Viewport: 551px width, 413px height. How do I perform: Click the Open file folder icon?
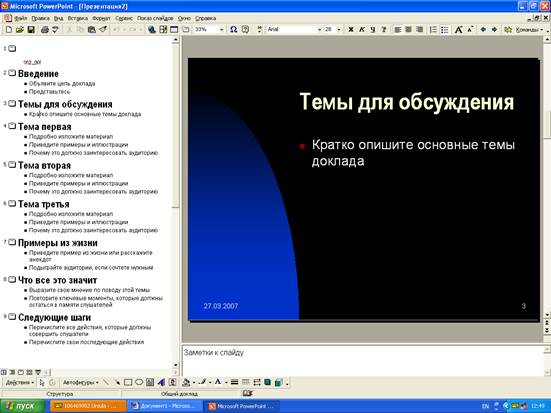point(20,30)
